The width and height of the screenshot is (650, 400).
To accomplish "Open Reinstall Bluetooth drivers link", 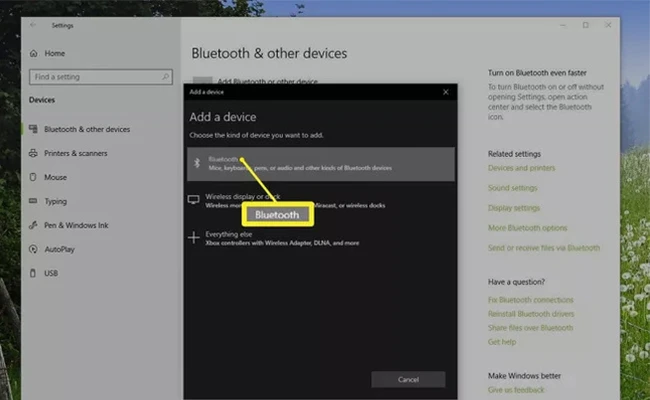I will [531, 314].
